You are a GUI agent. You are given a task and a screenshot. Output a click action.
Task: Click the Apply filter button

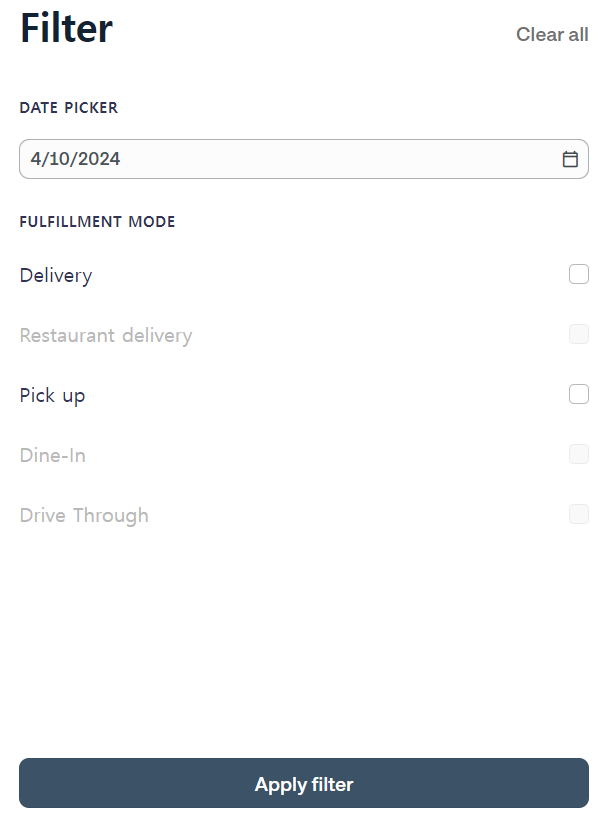tap(304, 783)
